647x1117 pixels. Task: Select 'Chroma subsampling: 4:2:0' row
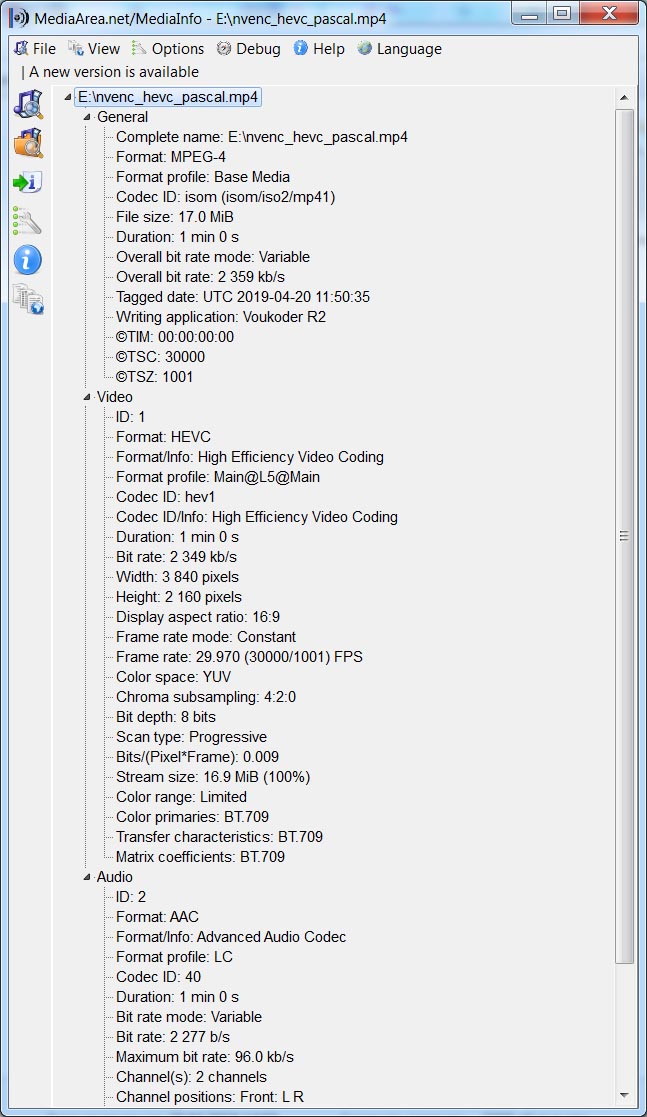point(206,697)
